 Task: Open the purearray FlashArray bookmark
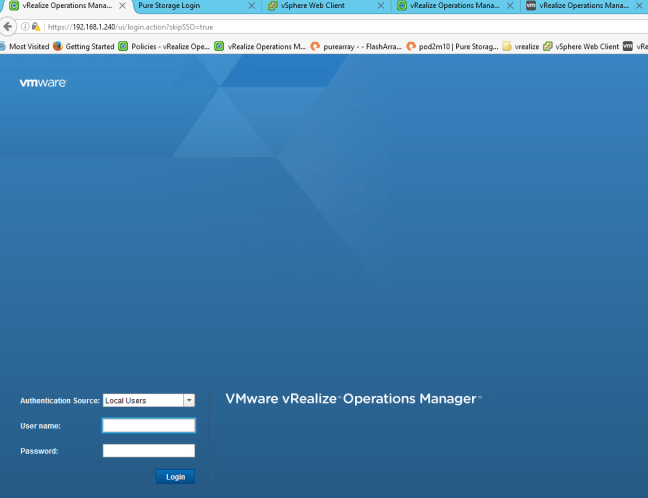coord(356,46)
